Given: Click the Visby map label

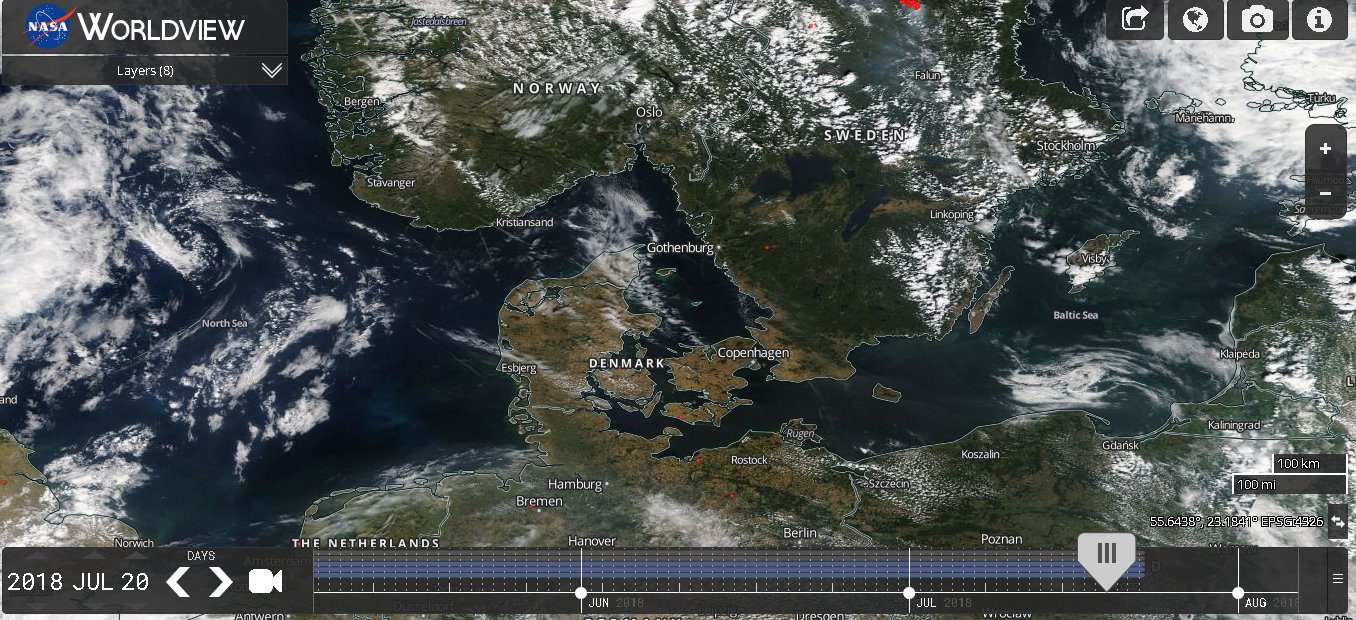Looking at the screenshot, I should click(1095, 258).
